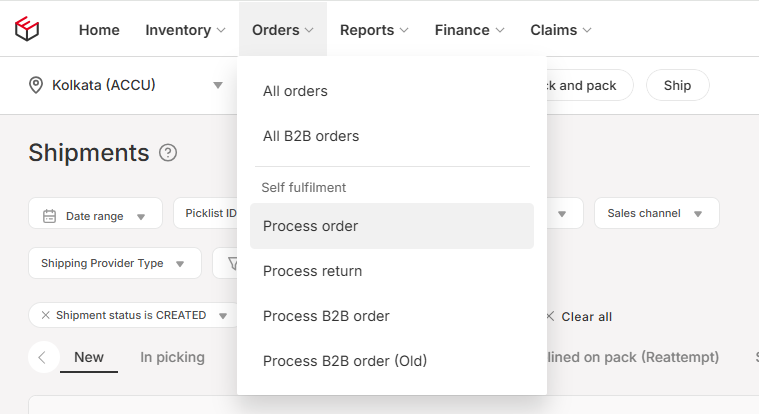Click the previous-tabs left arrow button
This screenshot has width=759, height=414.
coord(44,357)
